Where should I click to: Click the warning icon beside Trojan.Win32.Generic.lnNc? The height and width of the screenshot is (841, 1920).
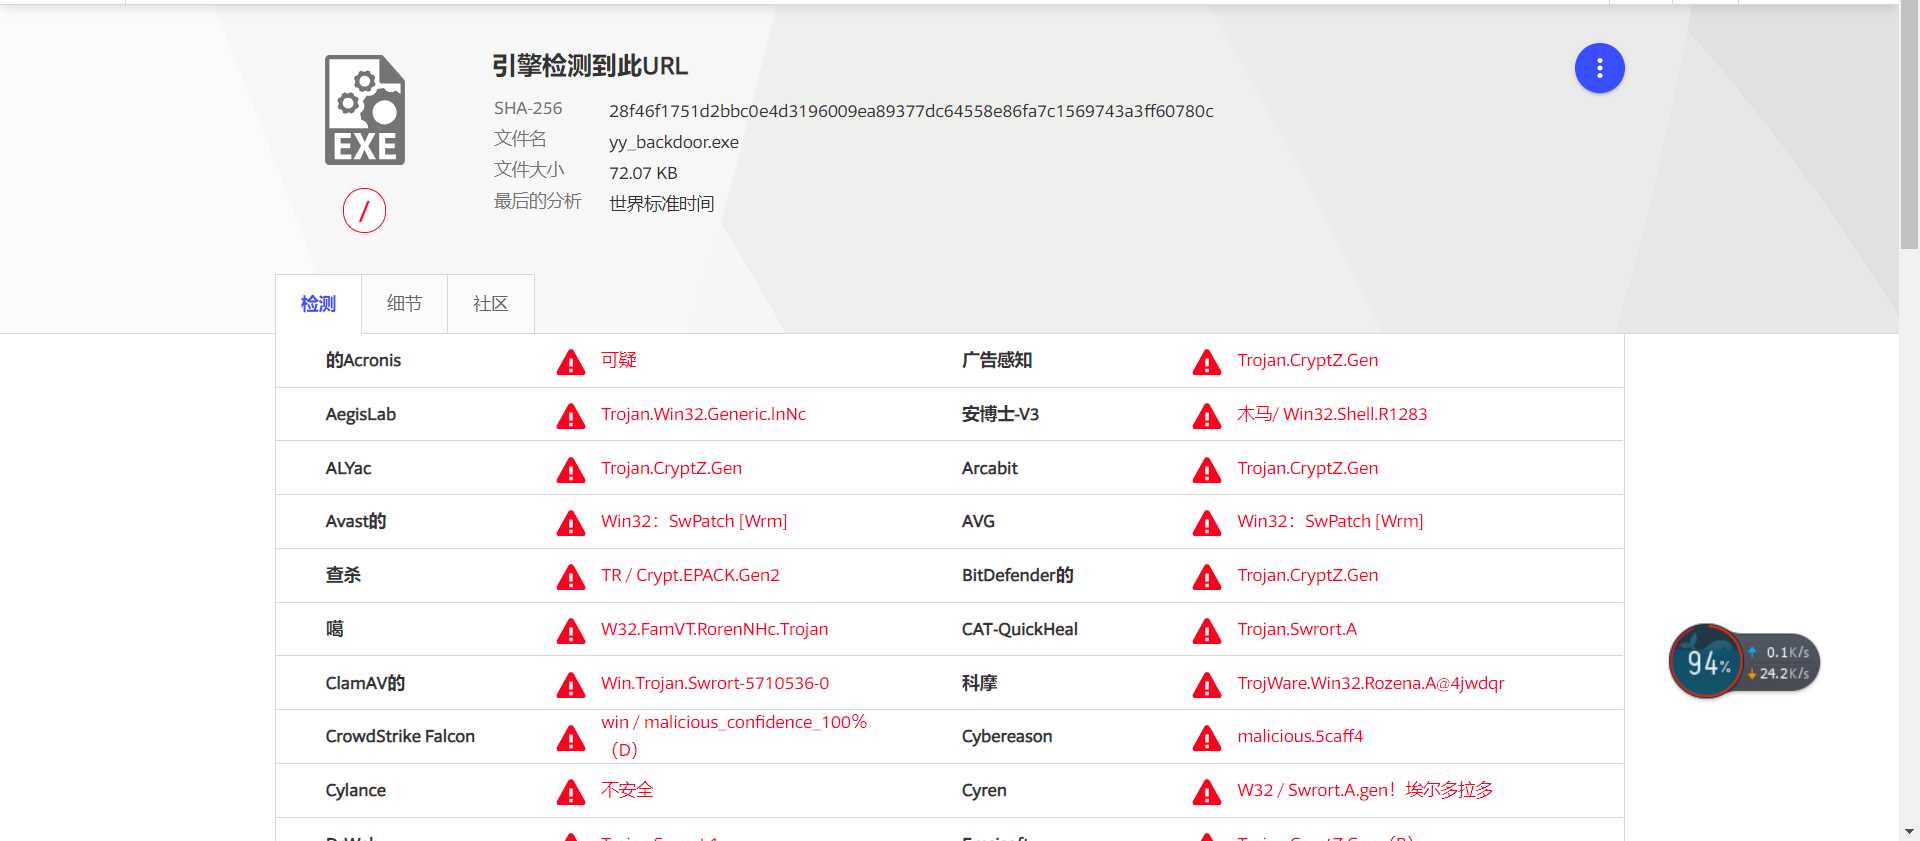[x=571, y=416]
